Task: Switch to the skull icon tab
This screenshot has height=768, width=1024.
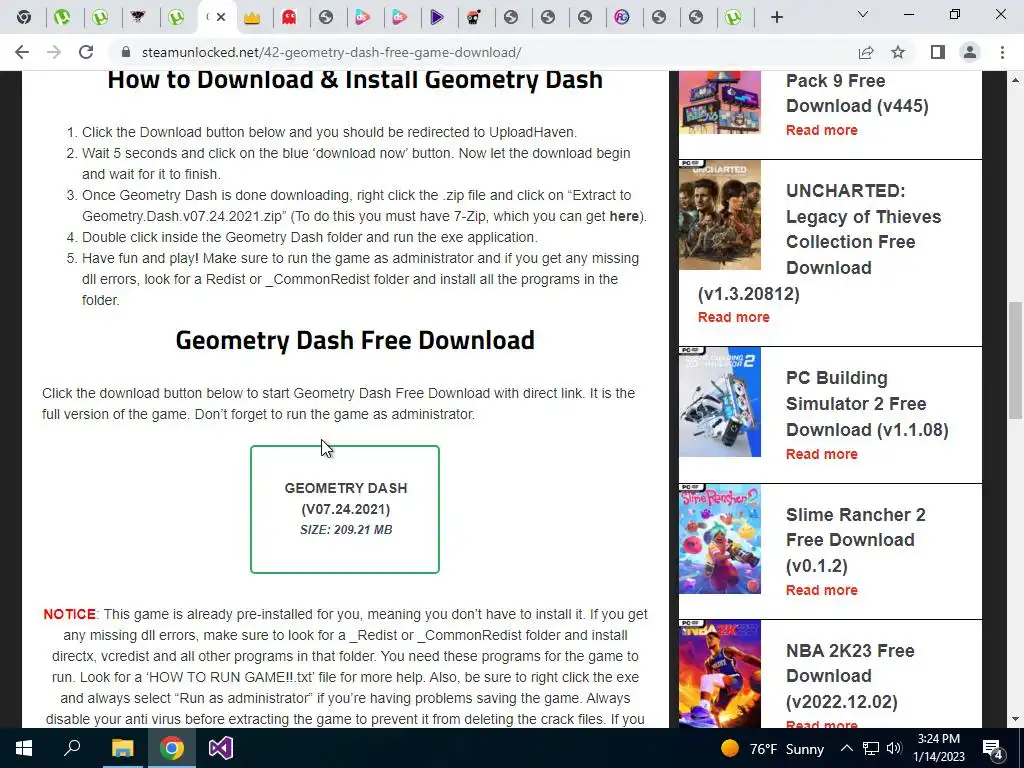Action: (474, 18)
